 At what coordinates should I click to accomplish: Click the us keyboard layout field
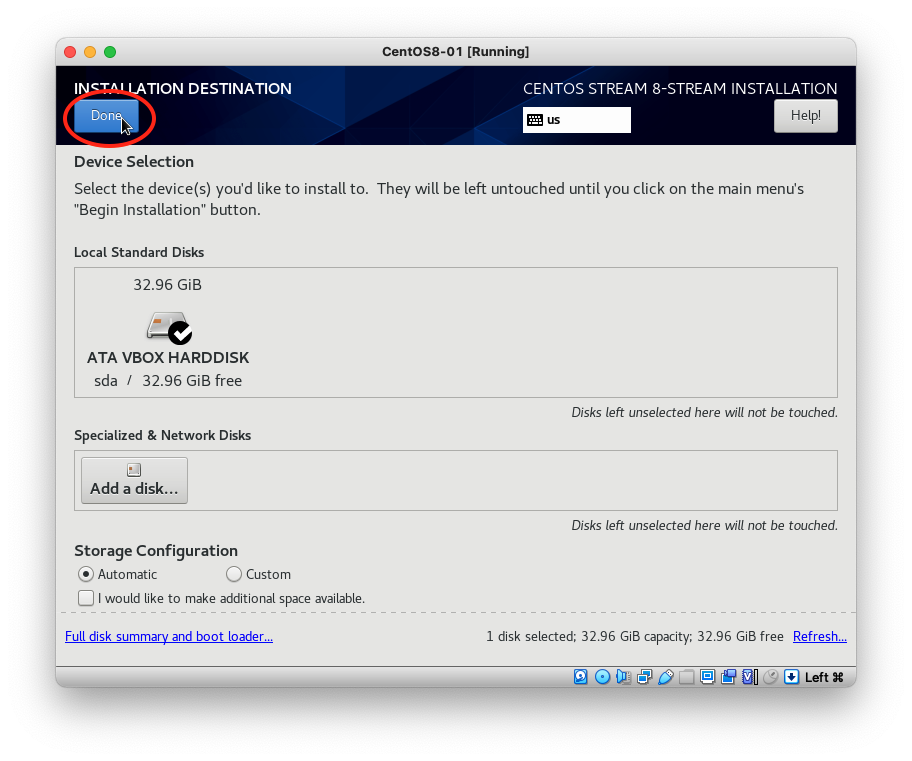click(576, 120)
